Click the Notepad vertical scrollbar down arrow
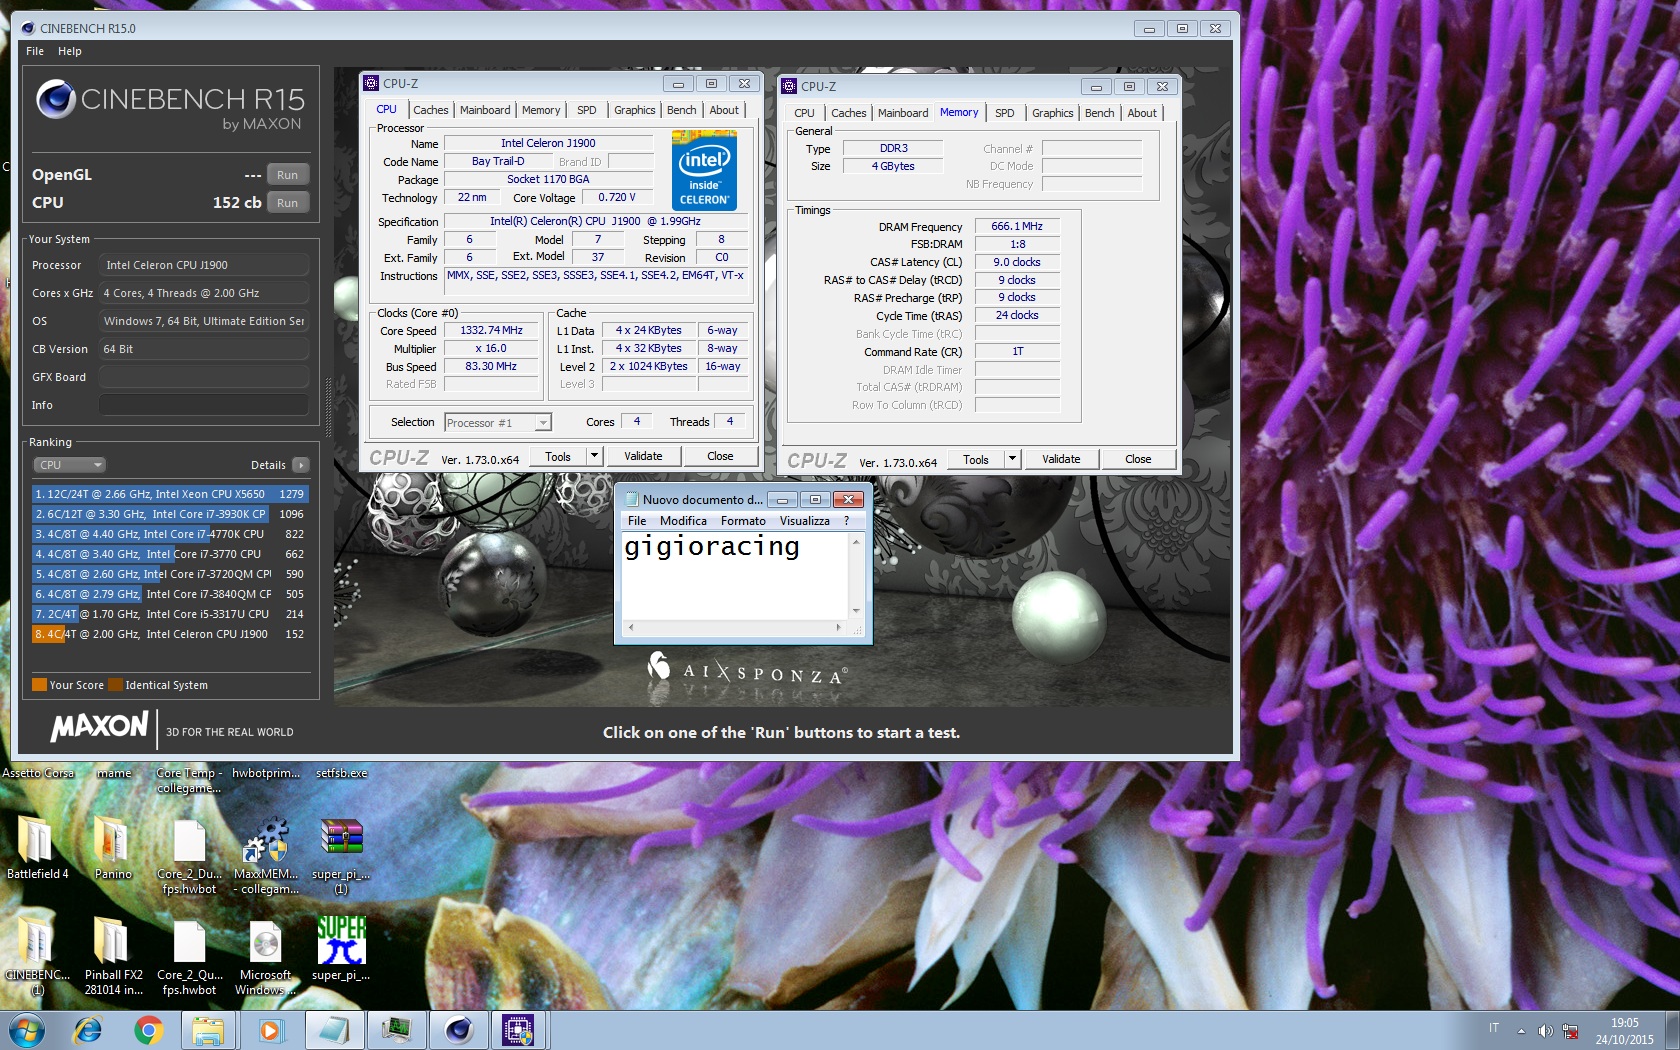The image size is (1680, 1050). pos(856,610)
